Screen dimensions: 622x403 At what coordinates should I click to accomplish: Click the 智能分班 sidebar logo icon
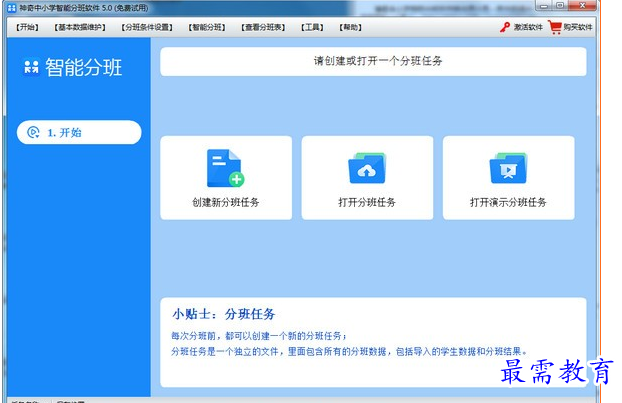click(31, 67)
